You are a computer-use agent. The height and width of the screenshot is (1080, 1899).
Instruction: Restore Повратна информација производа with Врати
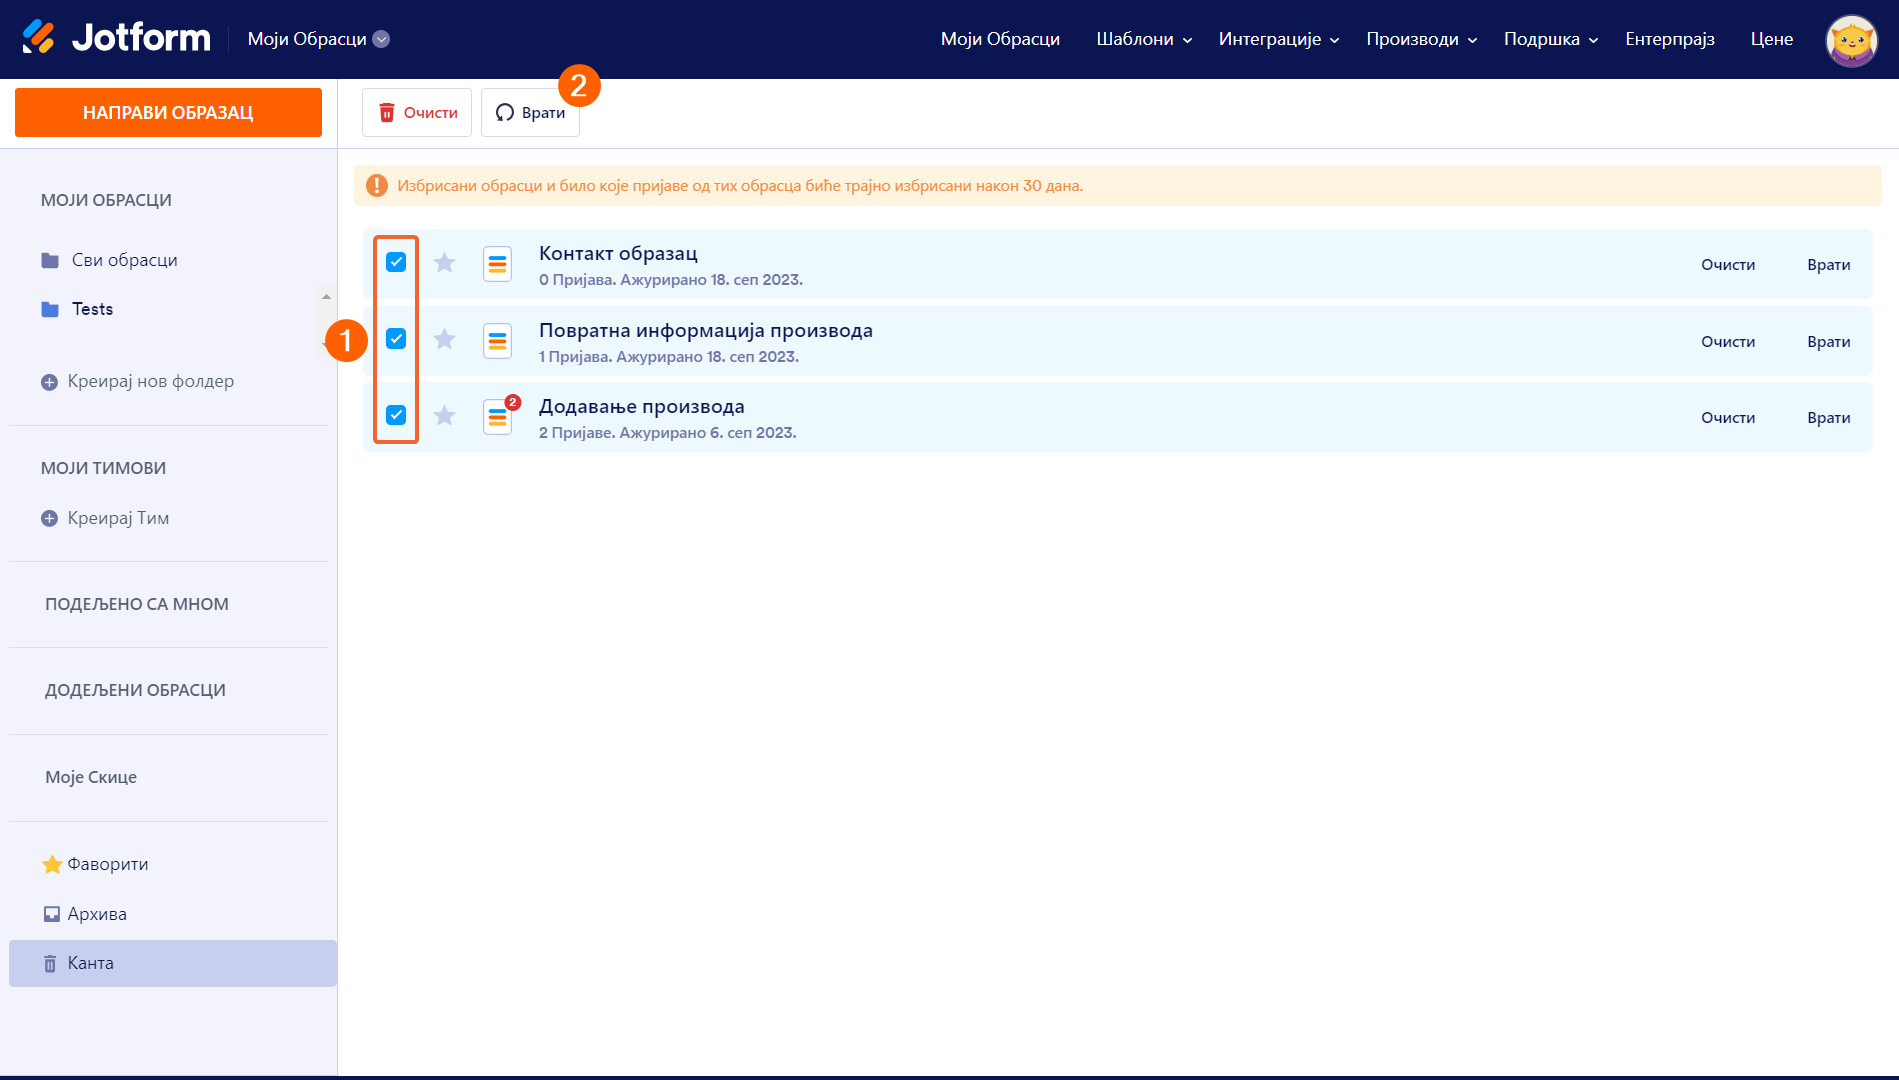click(1829, 342)
